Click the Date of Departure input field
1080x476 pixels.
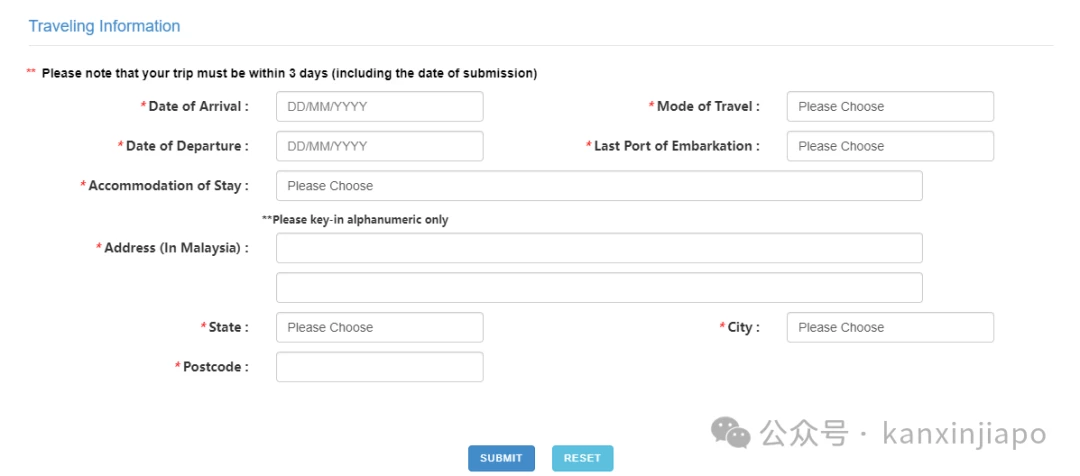380,146
